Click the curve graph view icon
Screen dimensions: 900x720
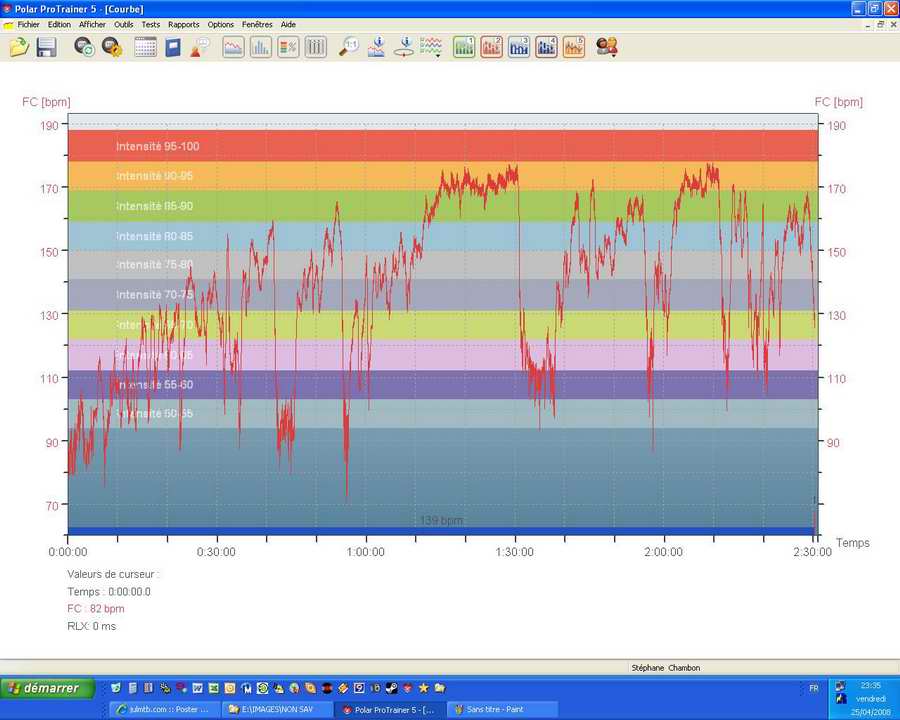pyautogui.click(x=233, y=46)
